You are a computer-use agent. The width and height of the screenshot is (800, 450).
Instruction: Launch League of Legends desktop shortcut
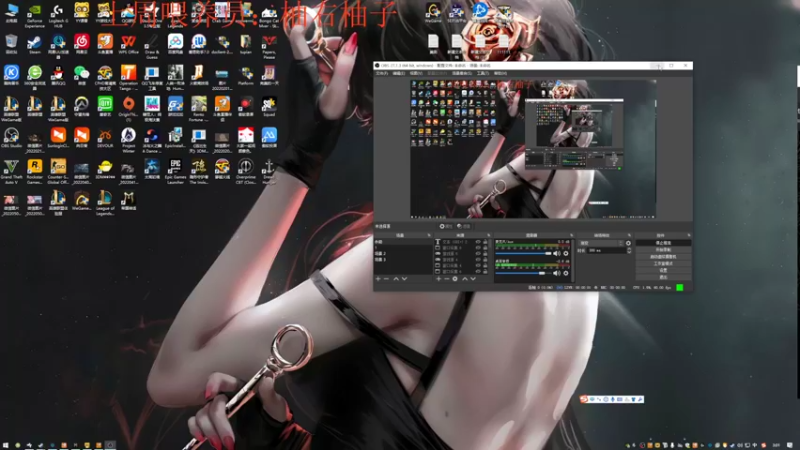[105, 203]
